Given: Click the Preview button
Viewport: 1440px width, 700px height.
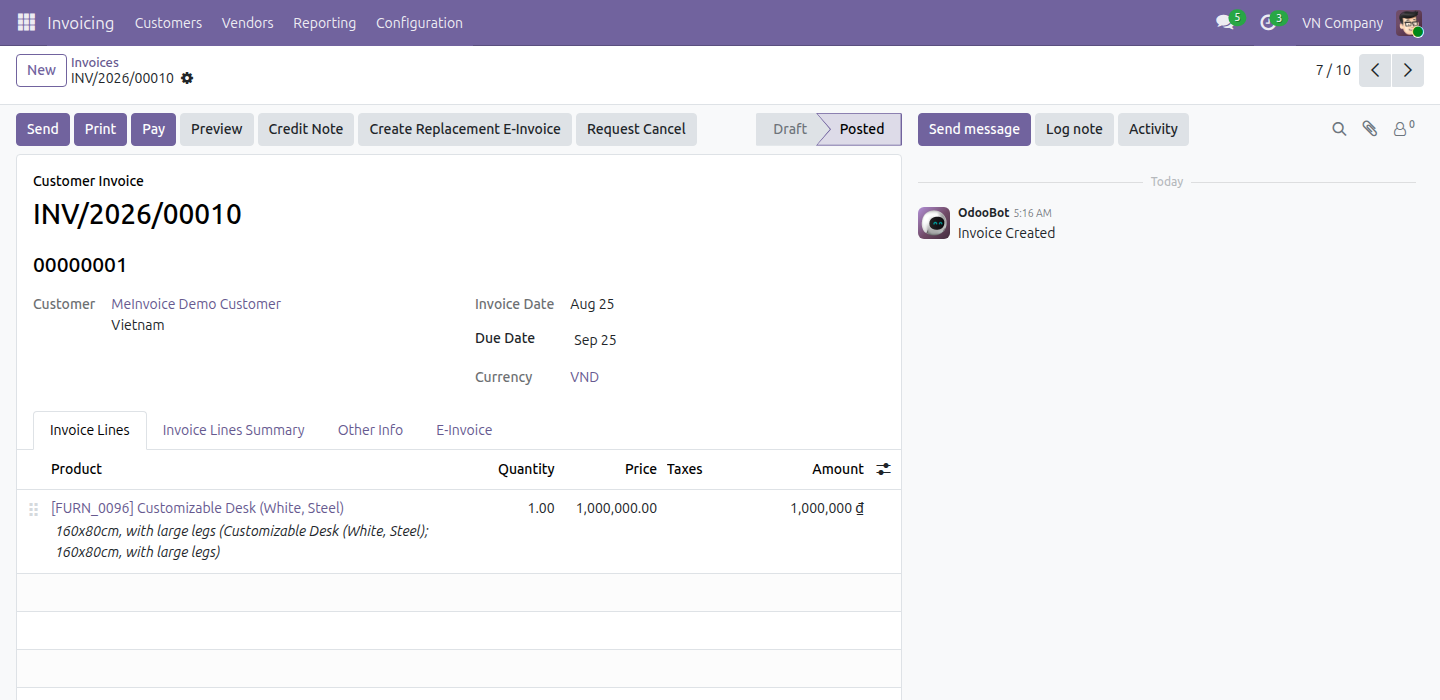Looking at the screenshot, I should point(217,129).
